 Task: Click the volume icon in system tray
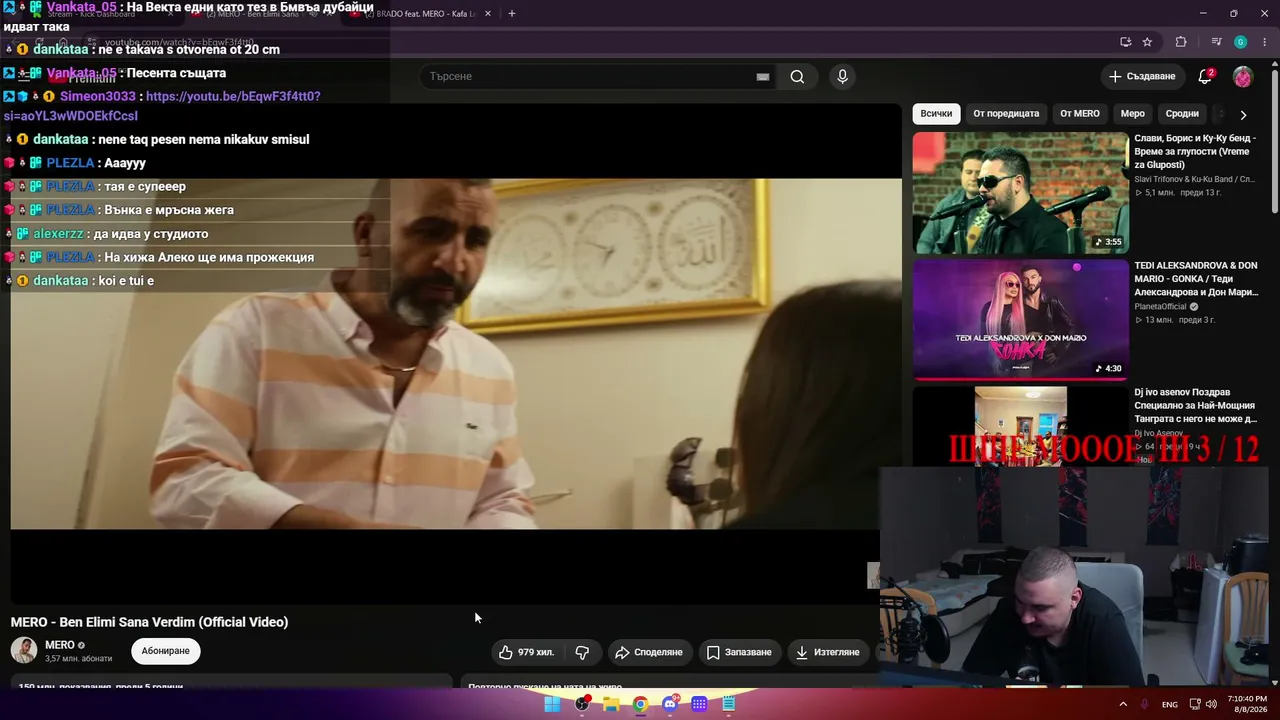tap(1211, 705)
